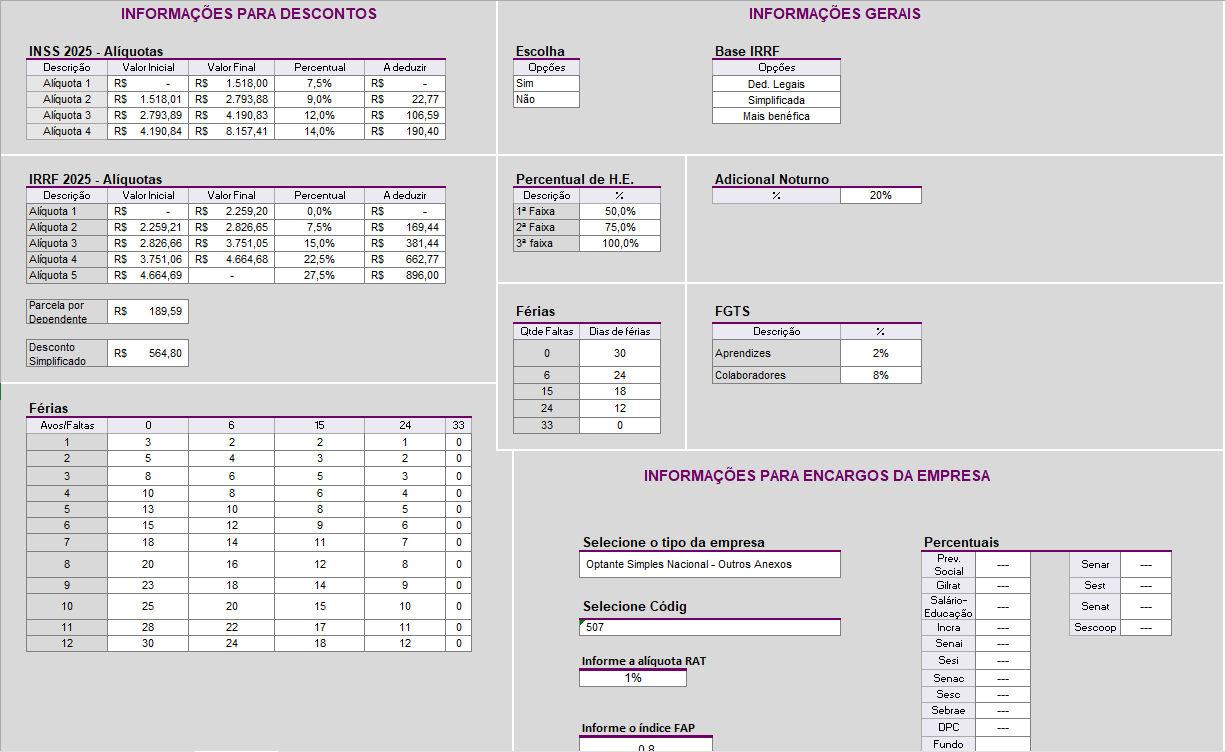Select the INSS 14,0% percentage cell
Viewport: 1225px width, 752px height.
(320, 131)
